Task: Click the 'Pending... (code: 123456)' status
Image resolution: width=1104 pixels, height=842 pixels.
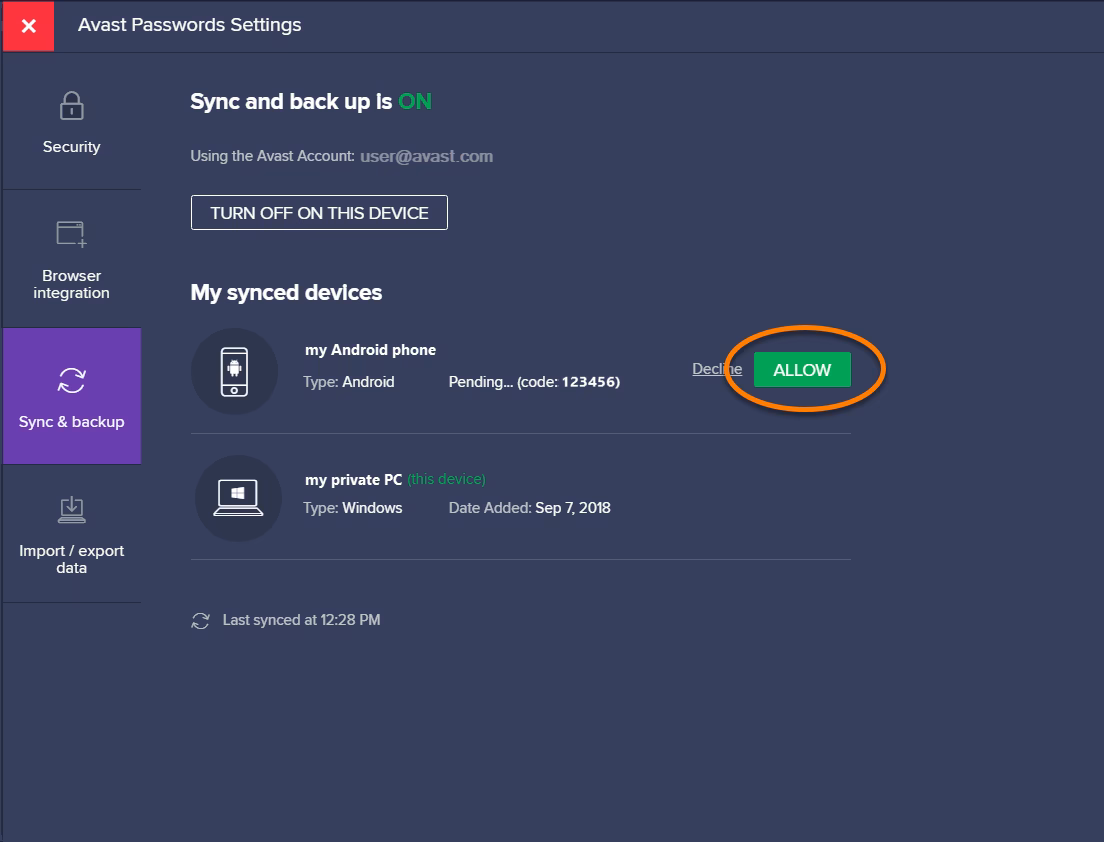Action: [x=534, y=382]
